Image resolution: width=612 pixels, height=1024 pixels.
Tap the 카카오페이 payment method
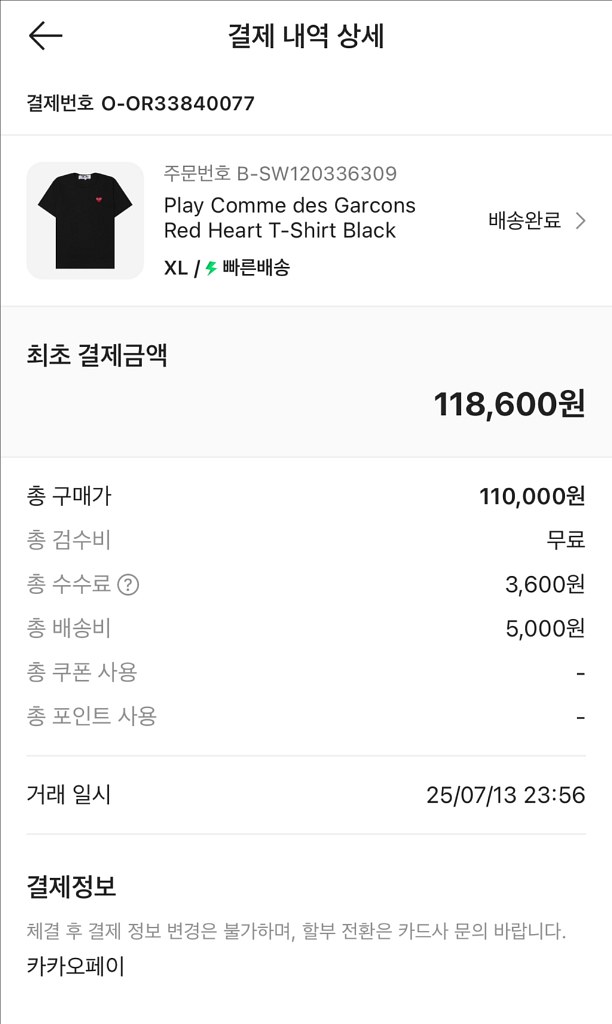[x=76, y=967]
